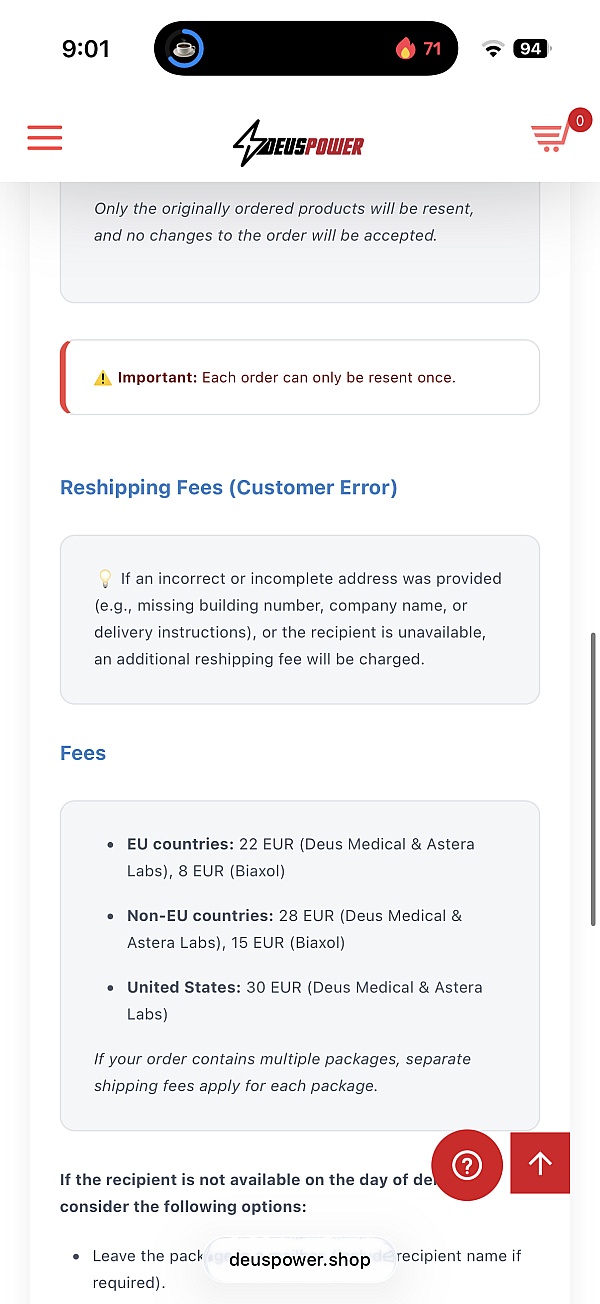Tap the cart item count badge

[x=579, y=121]
